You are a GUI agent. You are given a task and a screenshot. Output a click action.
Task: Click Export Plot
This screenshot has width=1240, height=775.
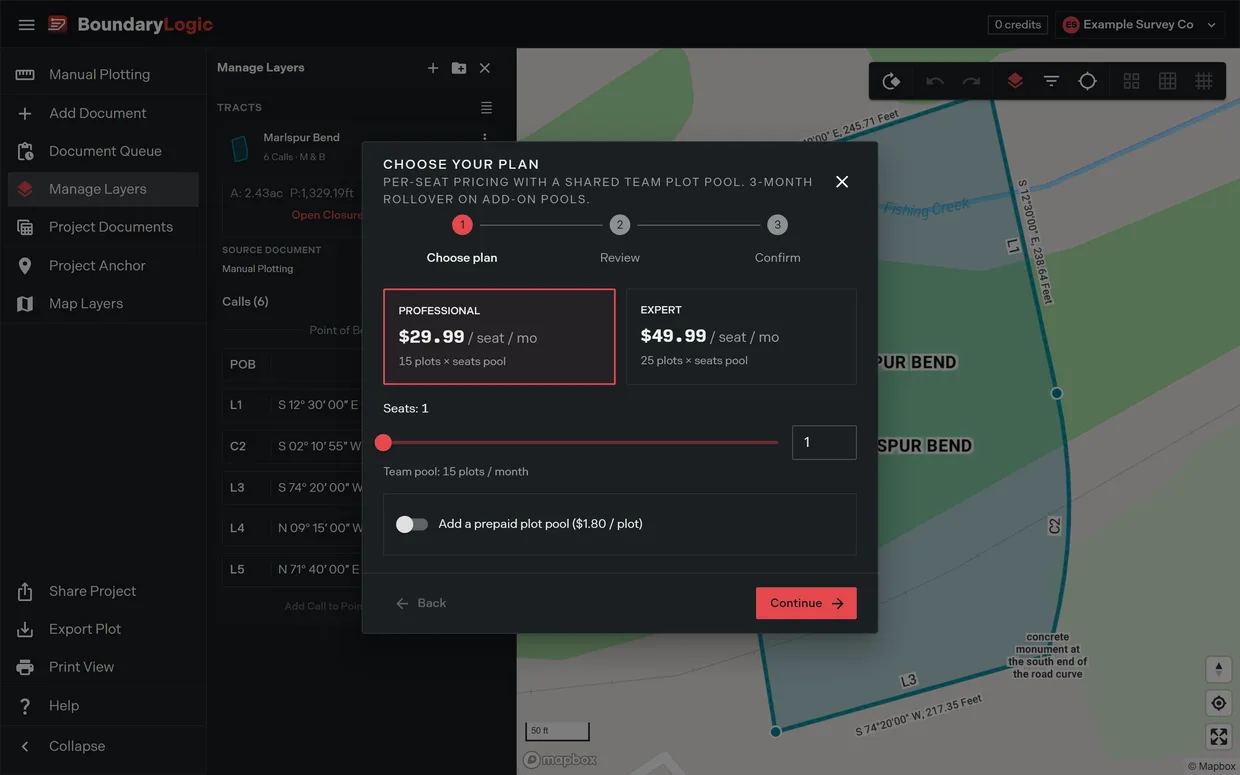[x=103, y=629]
